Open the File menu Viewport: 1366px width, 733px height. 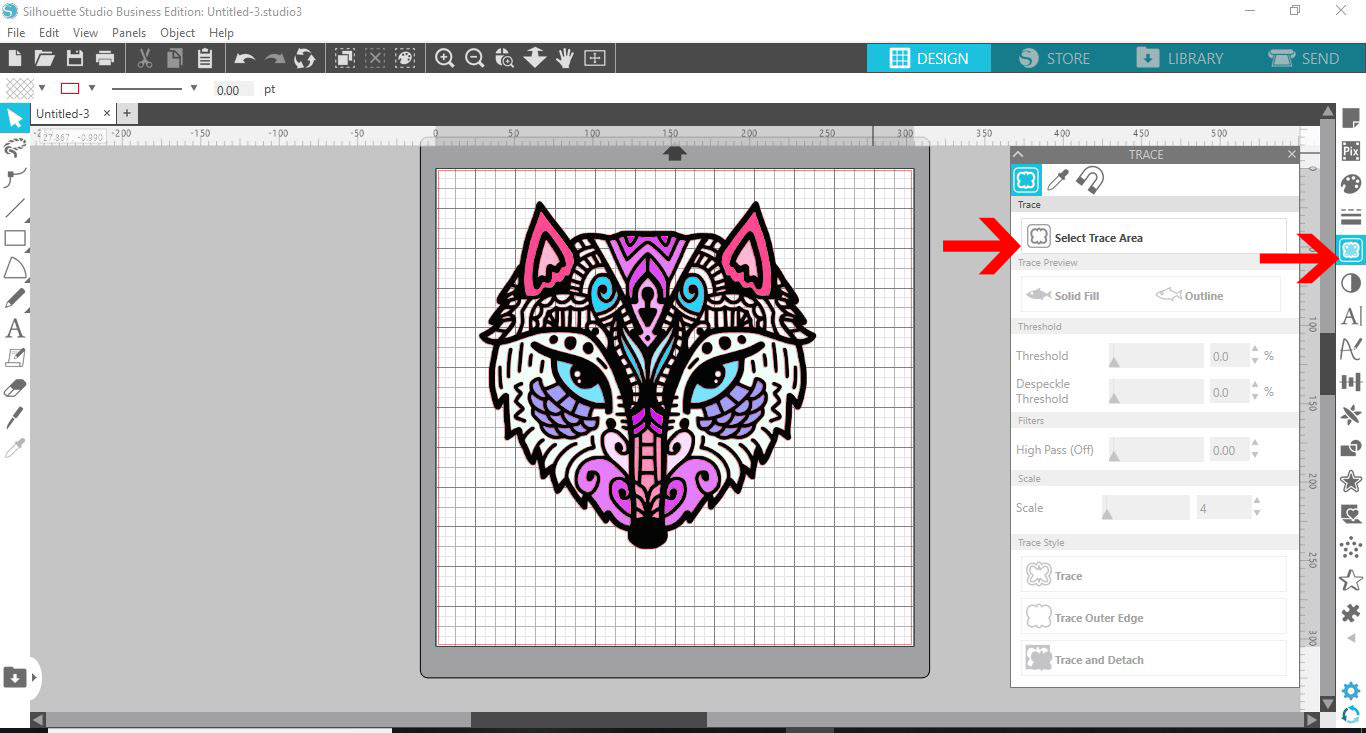click(x=16, y=33)
